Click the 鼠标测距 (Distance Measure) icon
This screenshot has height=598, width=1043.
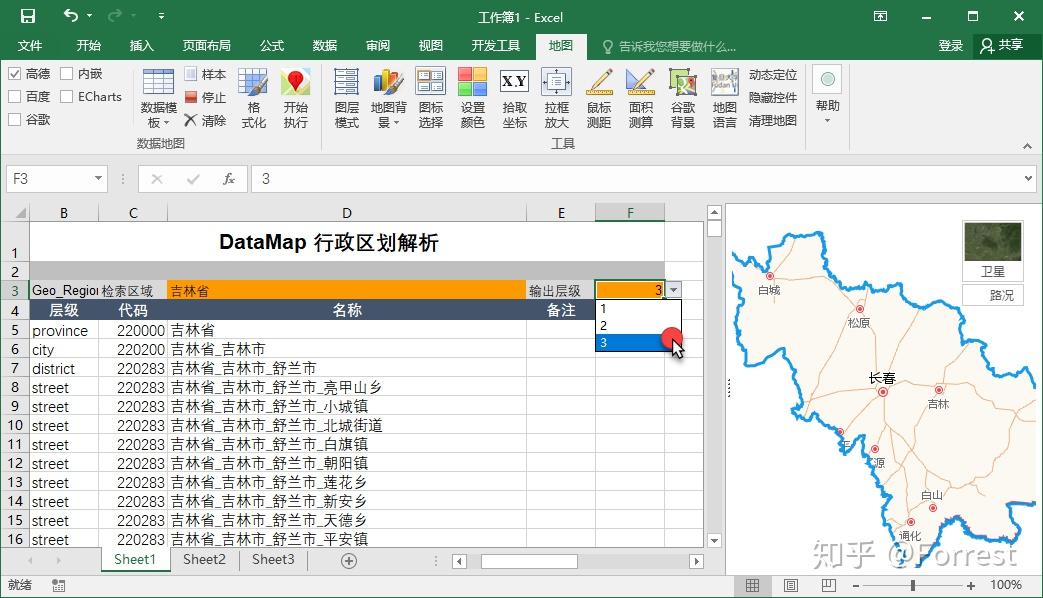tap(598, 96)
